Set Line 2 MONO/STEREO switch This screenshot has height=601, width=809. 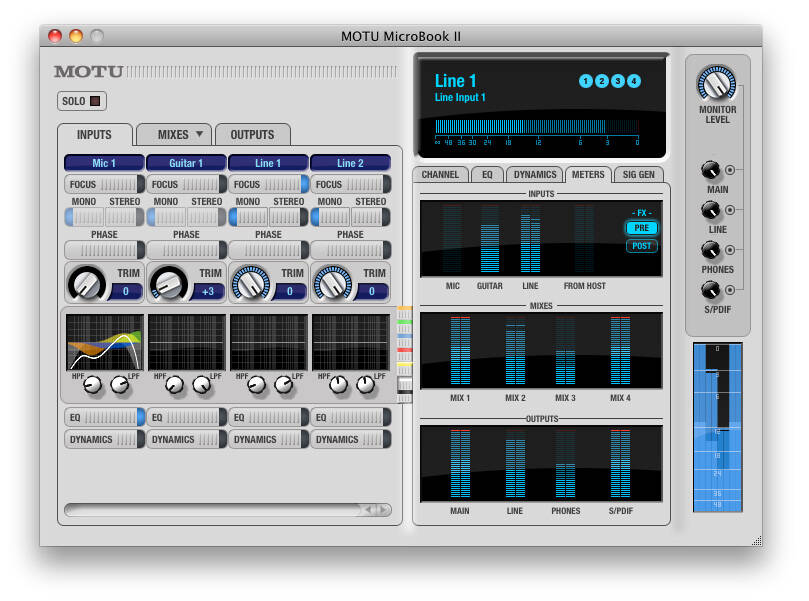(x=350, y=217)
